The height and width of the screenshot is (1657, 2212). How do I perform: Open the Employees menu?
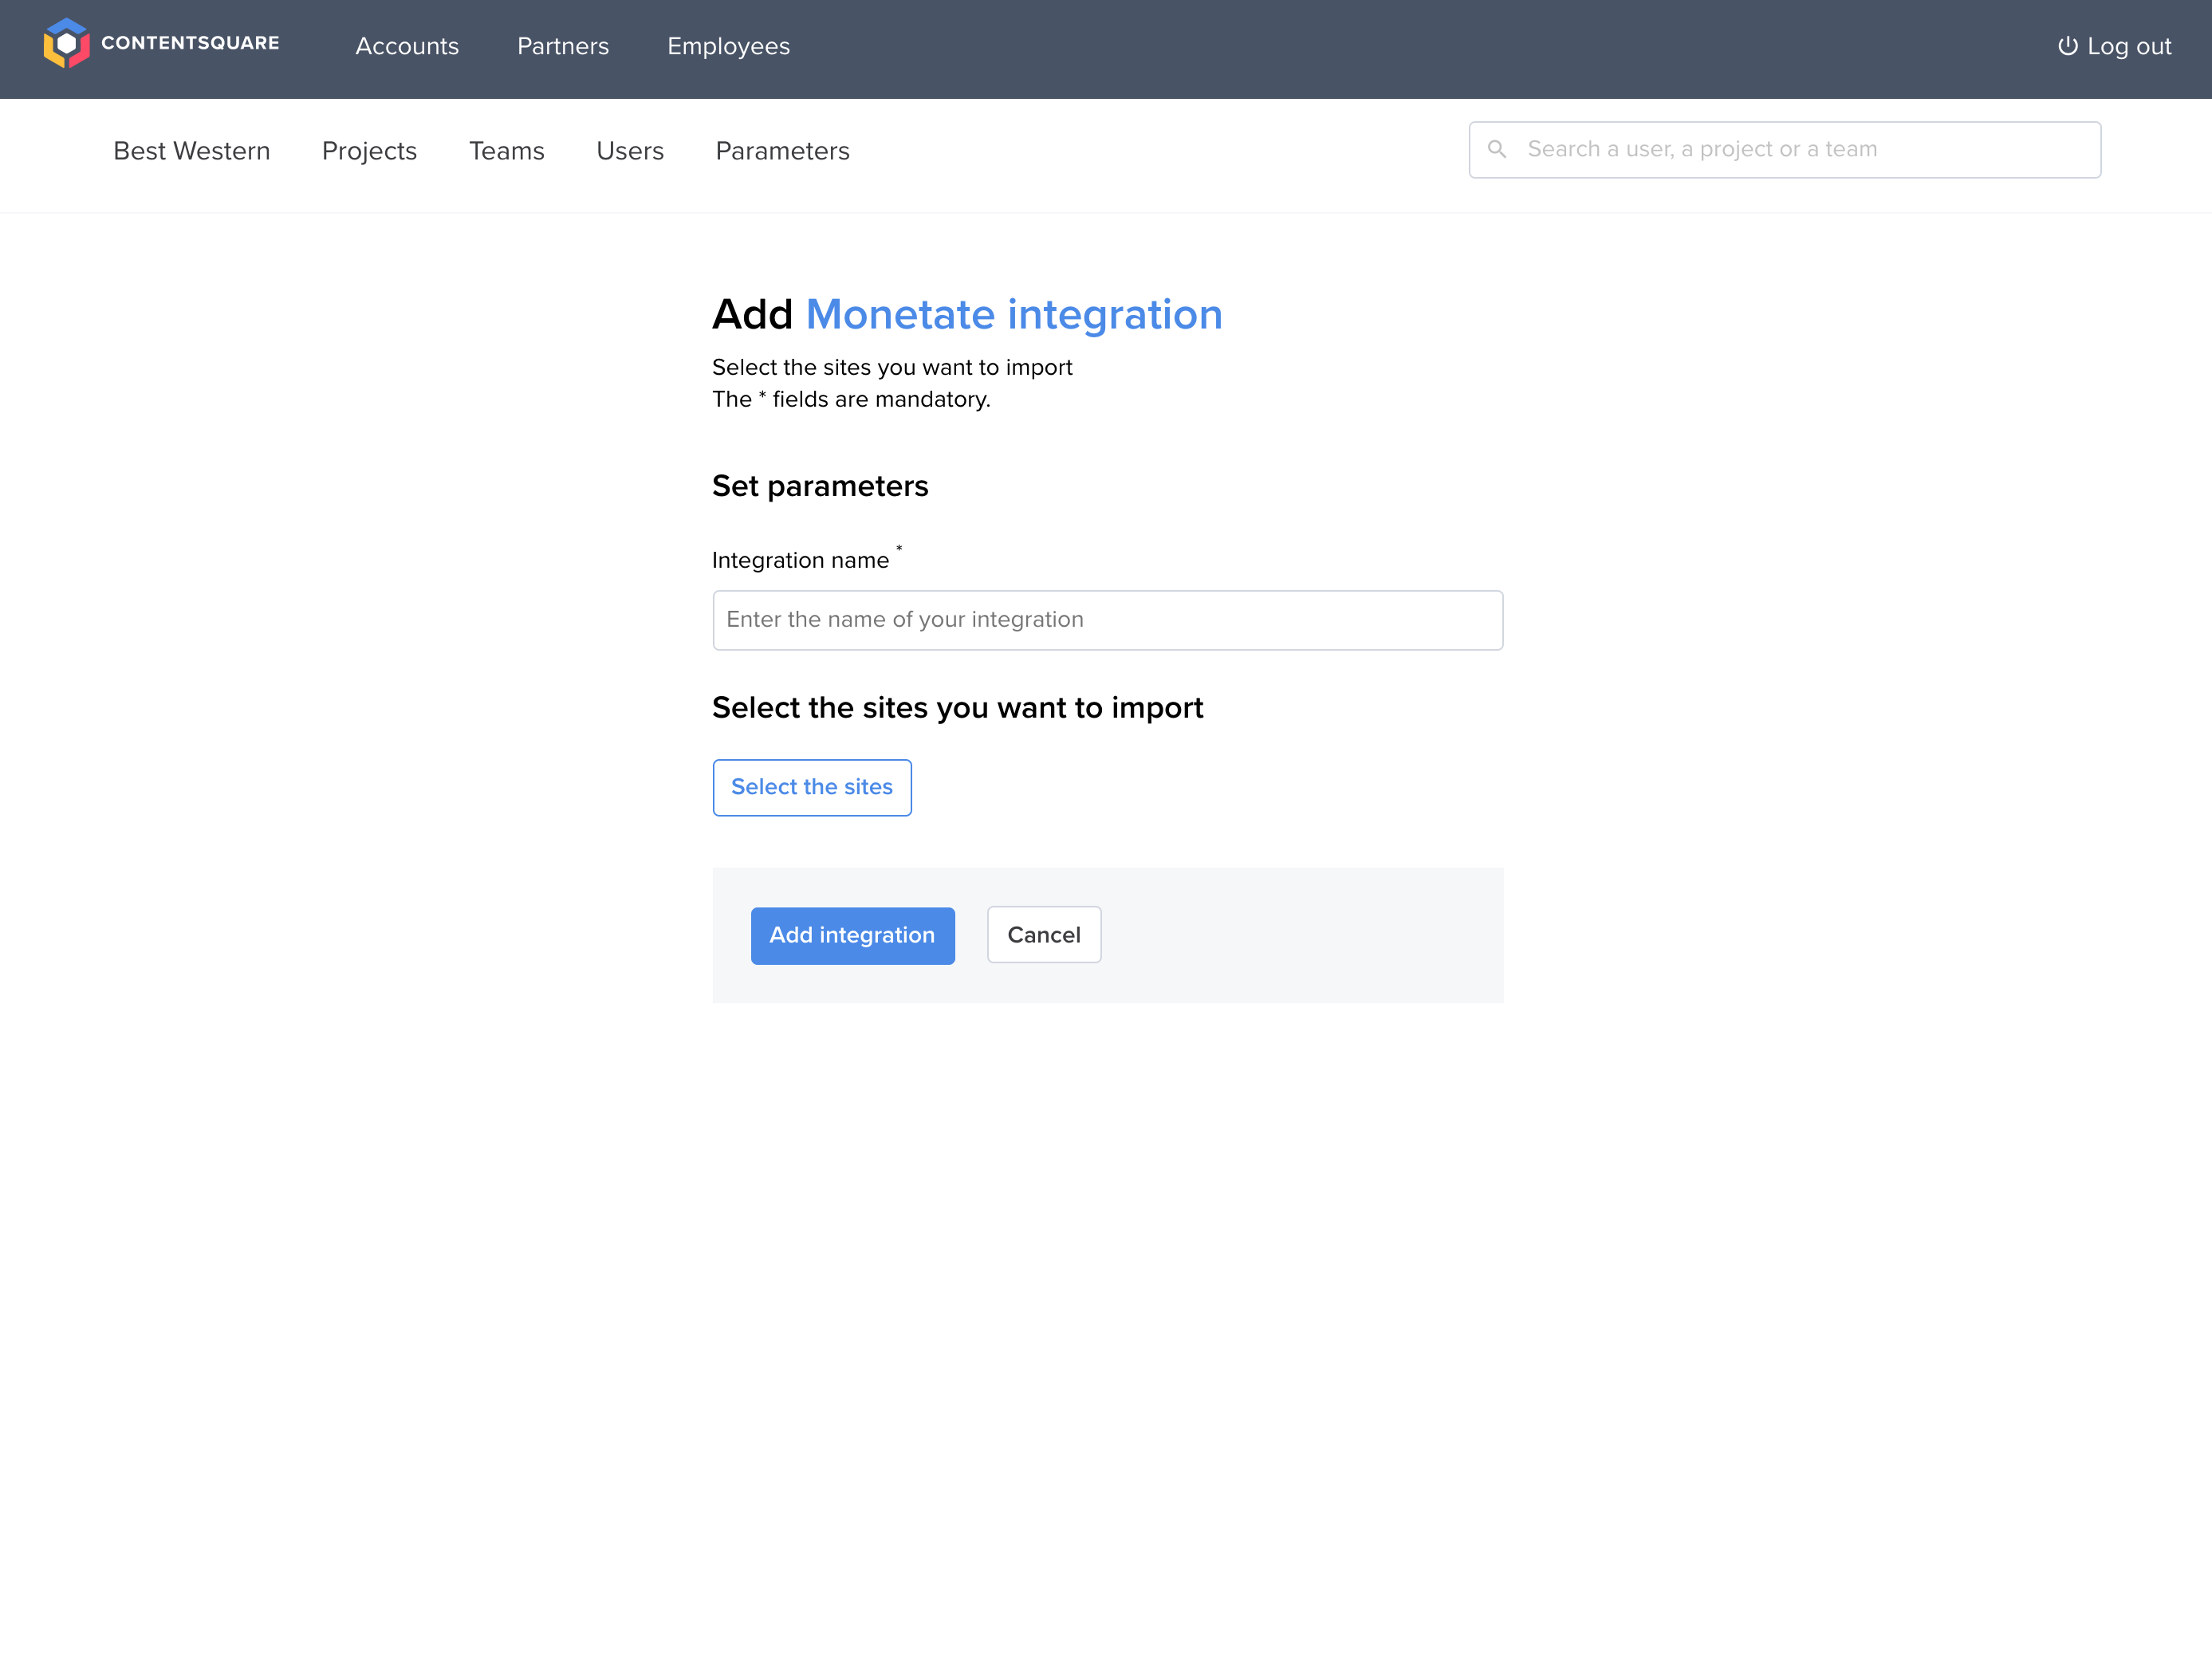click(729, 46)
